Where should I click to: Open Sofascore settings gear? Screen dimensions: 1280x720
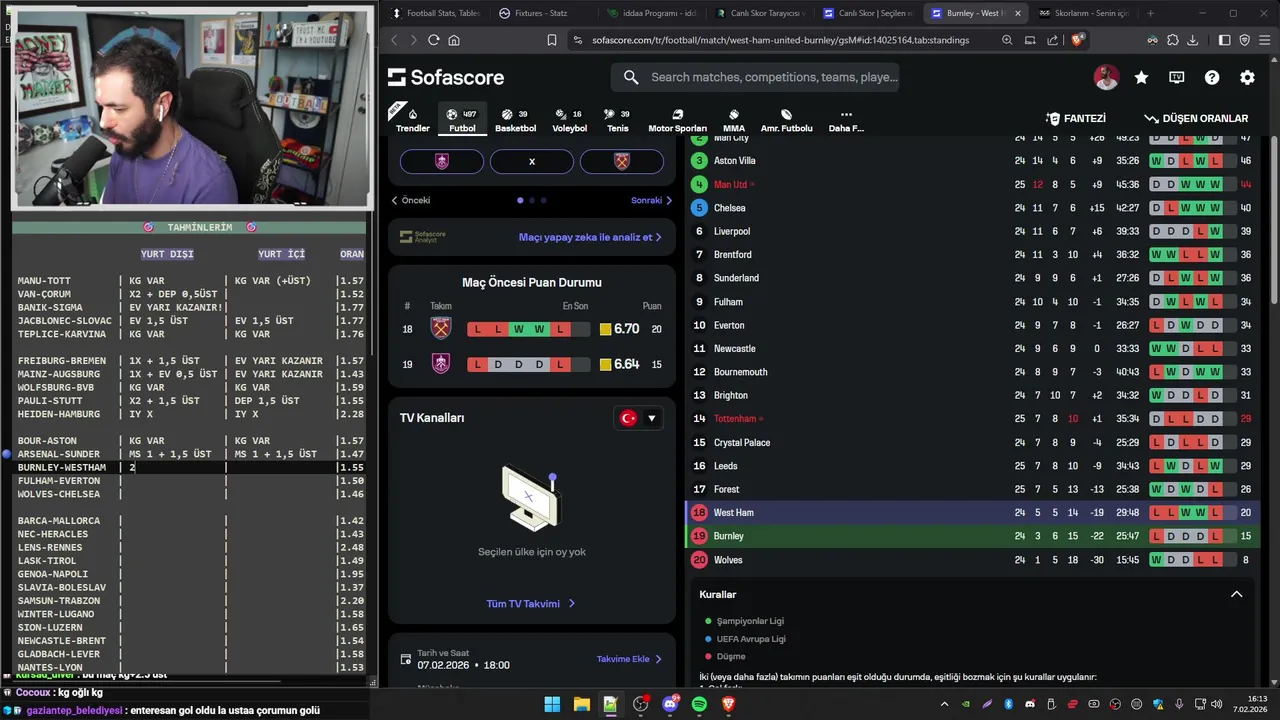coord(1247,77)
